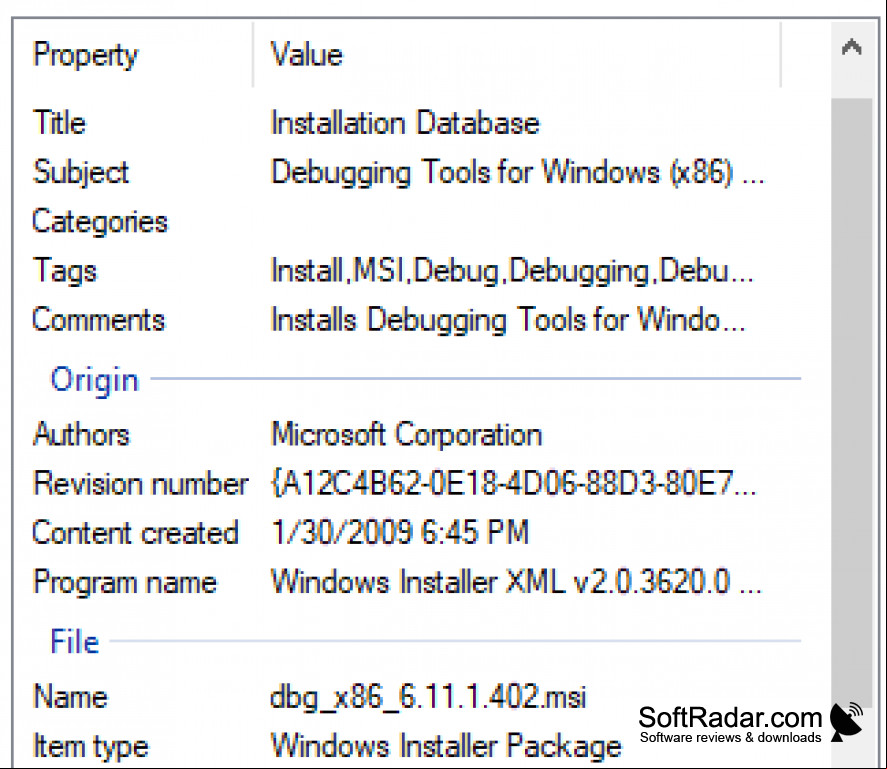Click the file name dbg_x86_6.11.1.402.msi

click(428, 697)
